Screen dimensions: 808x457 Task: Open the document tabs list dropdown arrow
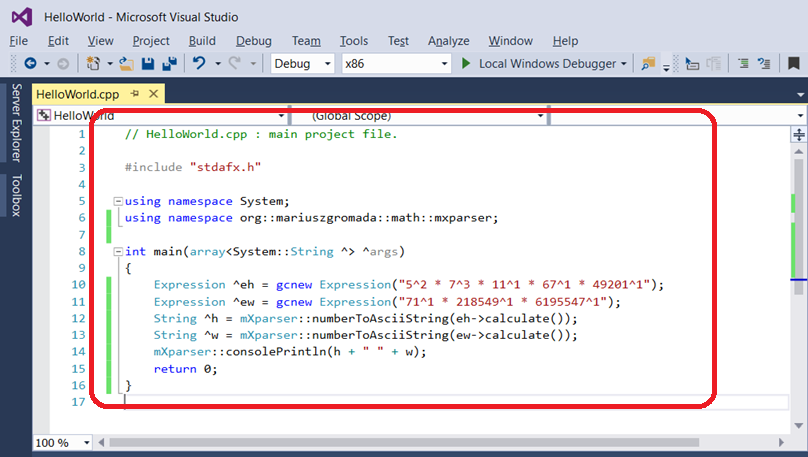pyautogui.click(x=800, y=95)
